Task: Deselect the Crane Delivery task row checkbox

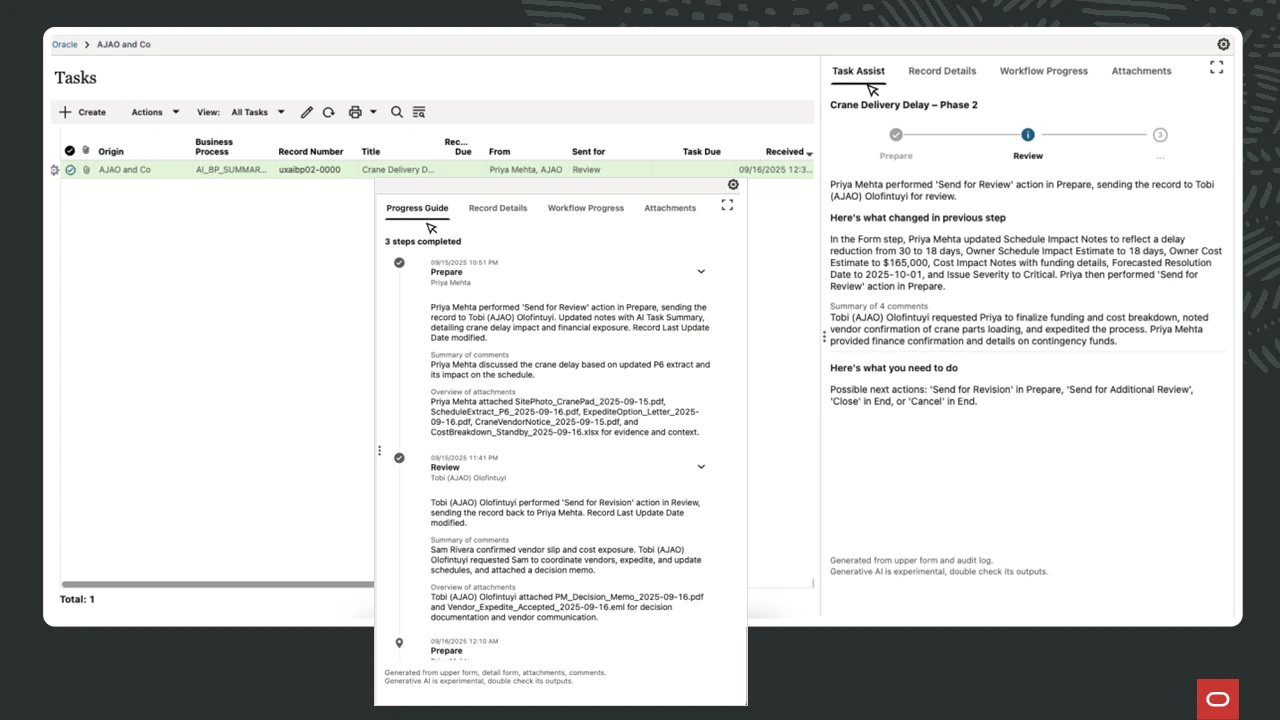Action: pyautogui.click(x=70, y=170)
